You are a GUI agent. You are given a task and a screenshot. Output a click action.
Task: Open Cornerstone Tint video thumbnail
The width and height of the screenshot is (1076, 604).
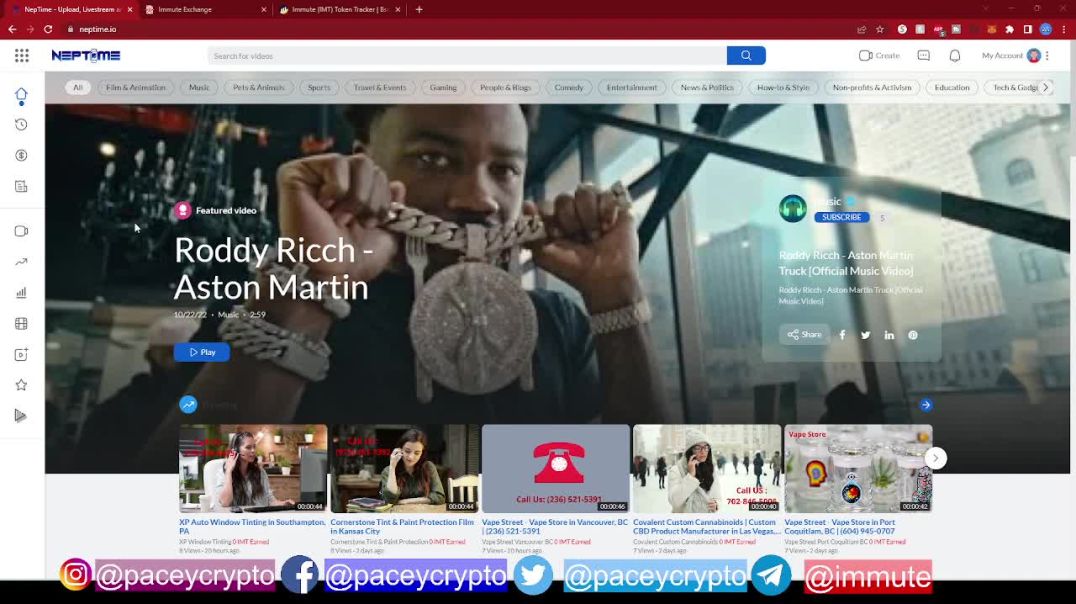[x=404, y=468]
